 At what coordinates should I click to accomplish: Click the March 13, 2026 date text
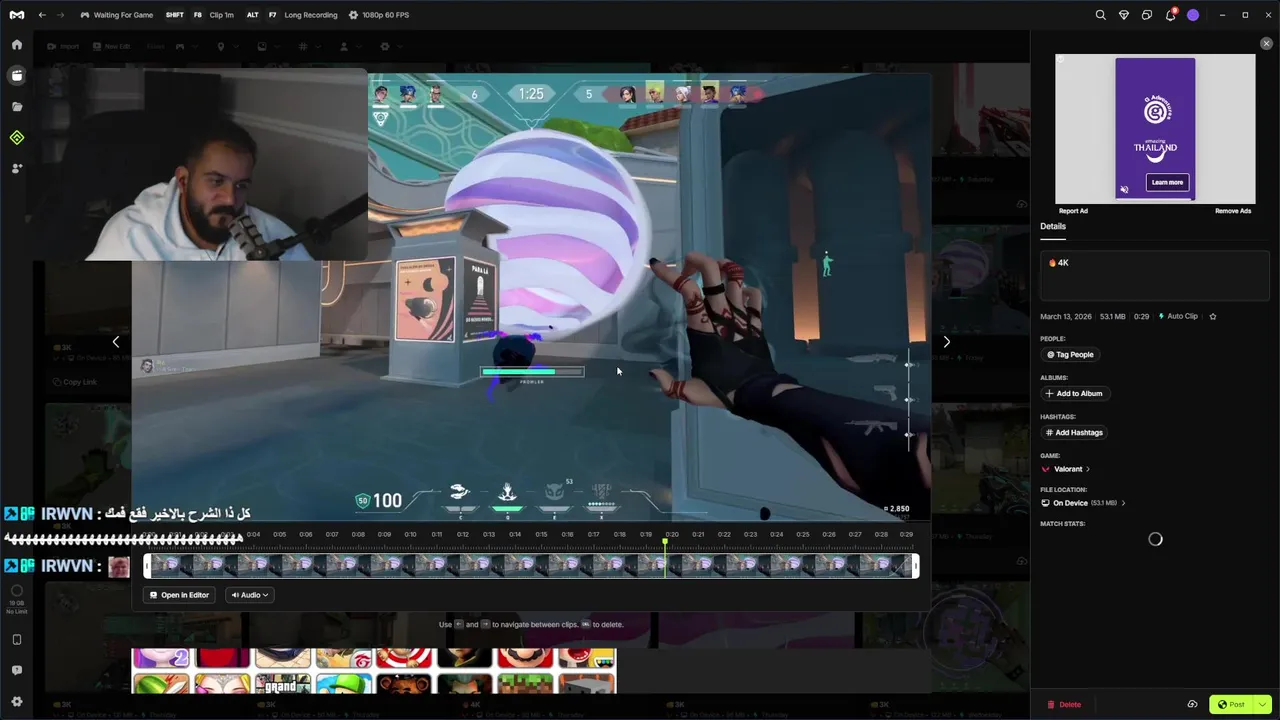point(1066,316)
